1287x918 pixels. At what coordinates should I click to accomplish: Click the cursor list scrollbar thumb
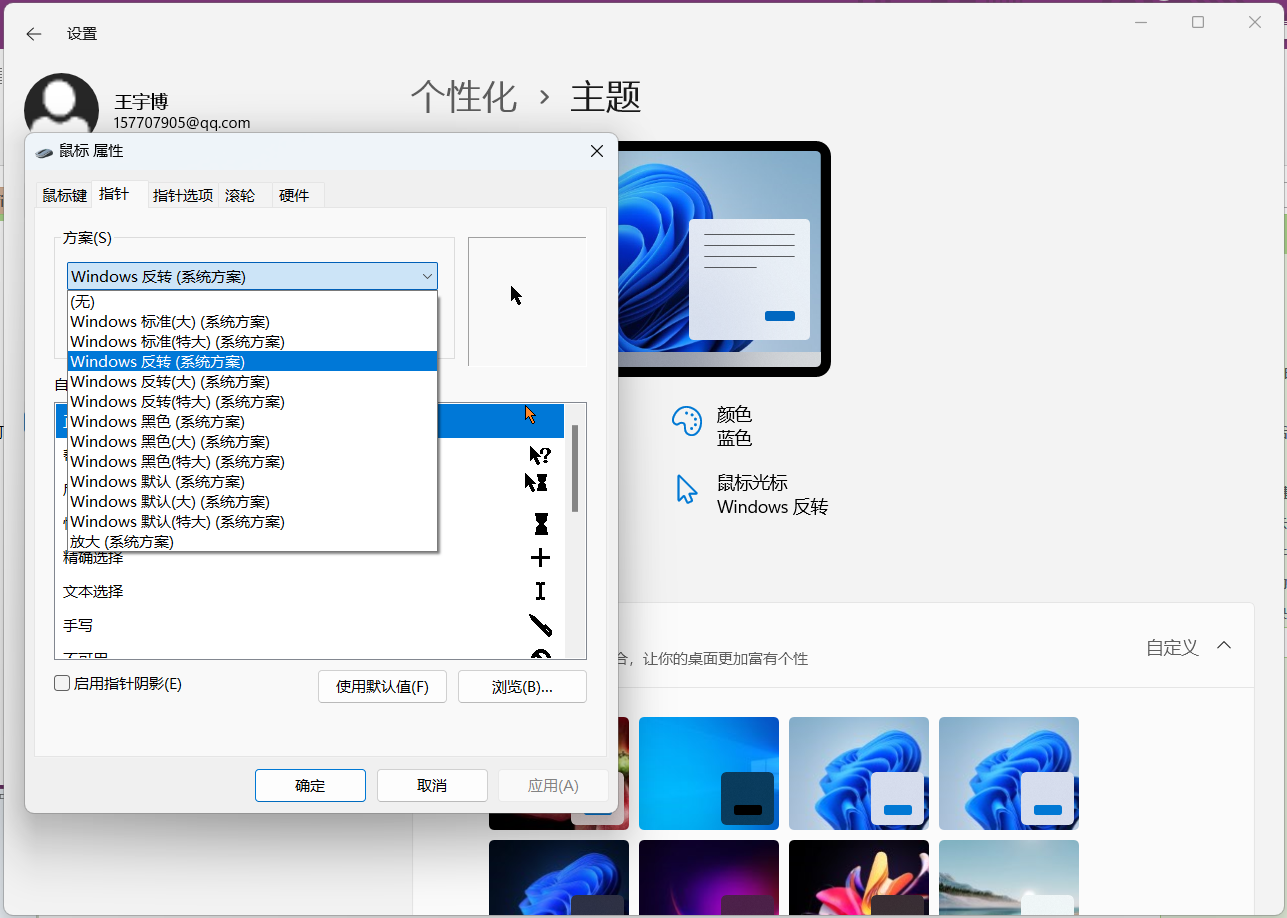[575, 468]
